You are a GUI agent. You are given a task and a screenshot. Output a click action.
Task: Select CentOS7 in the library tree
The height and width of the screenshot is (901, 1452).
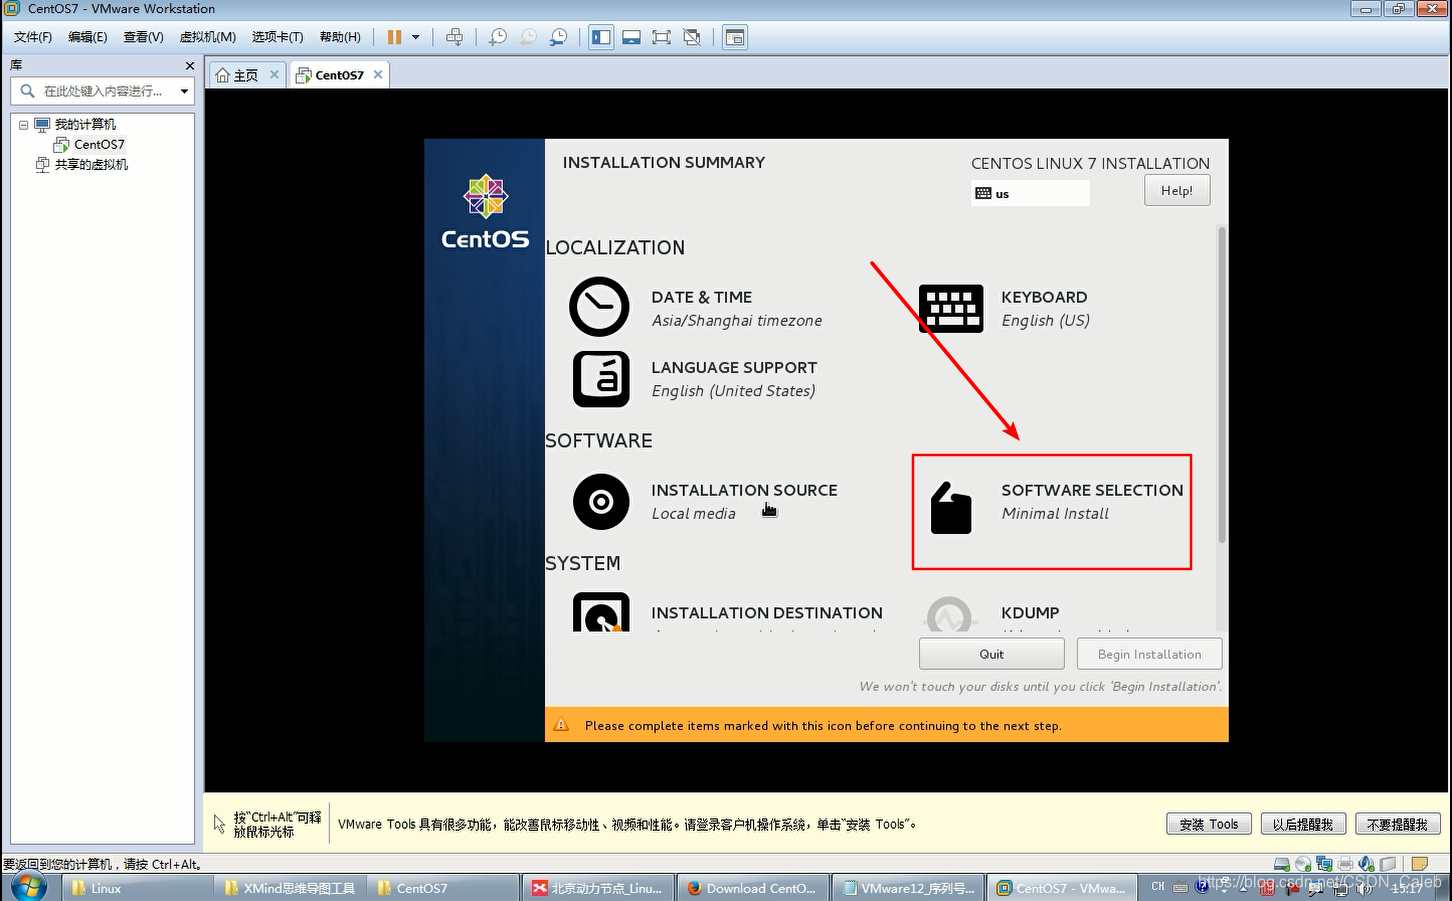pyautogui.click(x=99, y=144)
